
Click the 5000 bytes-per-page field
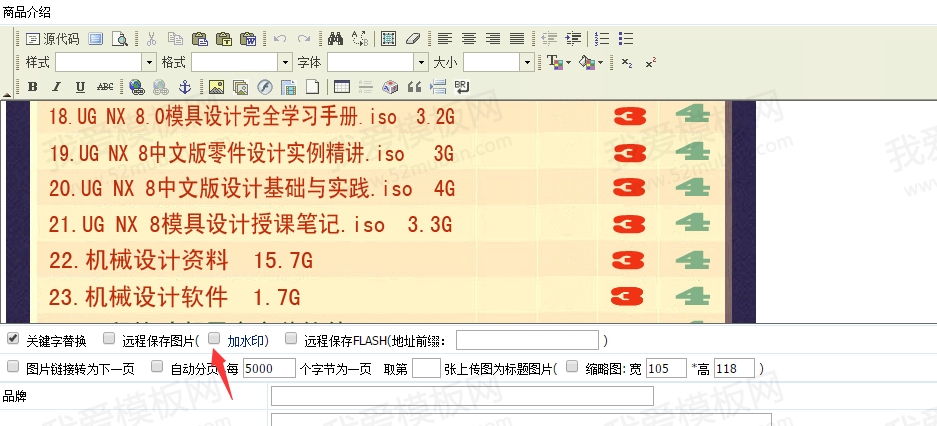point(270,368)
